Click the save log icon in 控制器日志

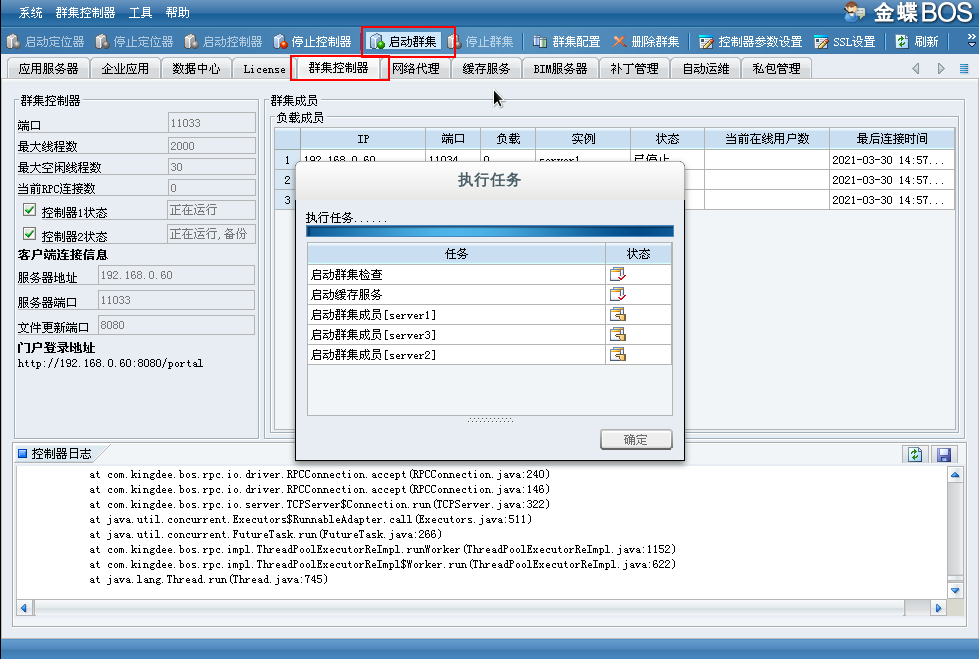tap(944, 454)
